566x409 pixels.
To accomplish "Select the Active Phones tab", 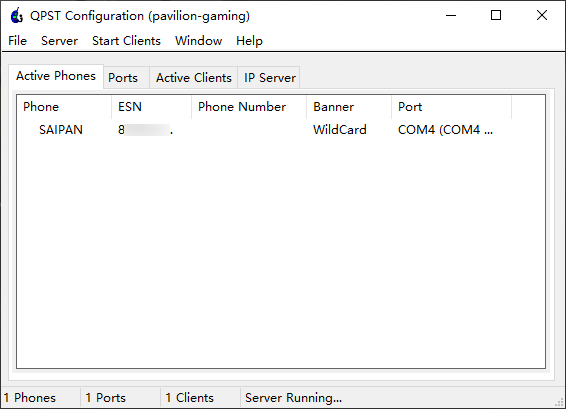I will [56, 76].
